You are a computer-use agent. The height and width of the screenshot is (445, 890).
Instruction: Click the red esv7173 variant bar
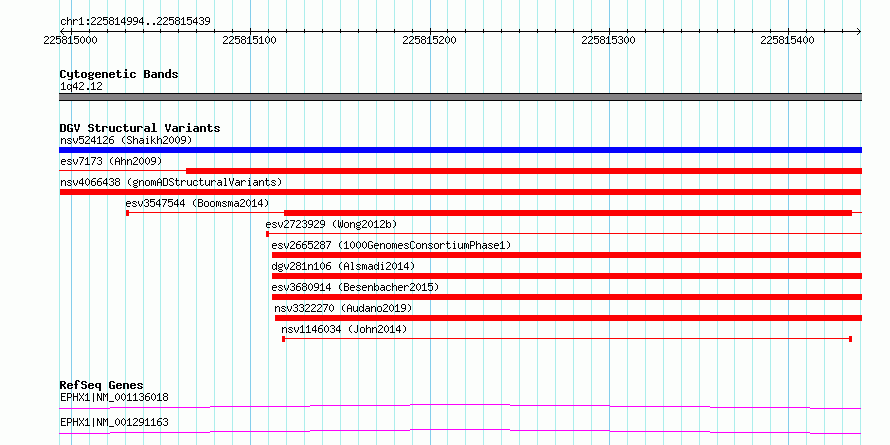click(524, 171)
